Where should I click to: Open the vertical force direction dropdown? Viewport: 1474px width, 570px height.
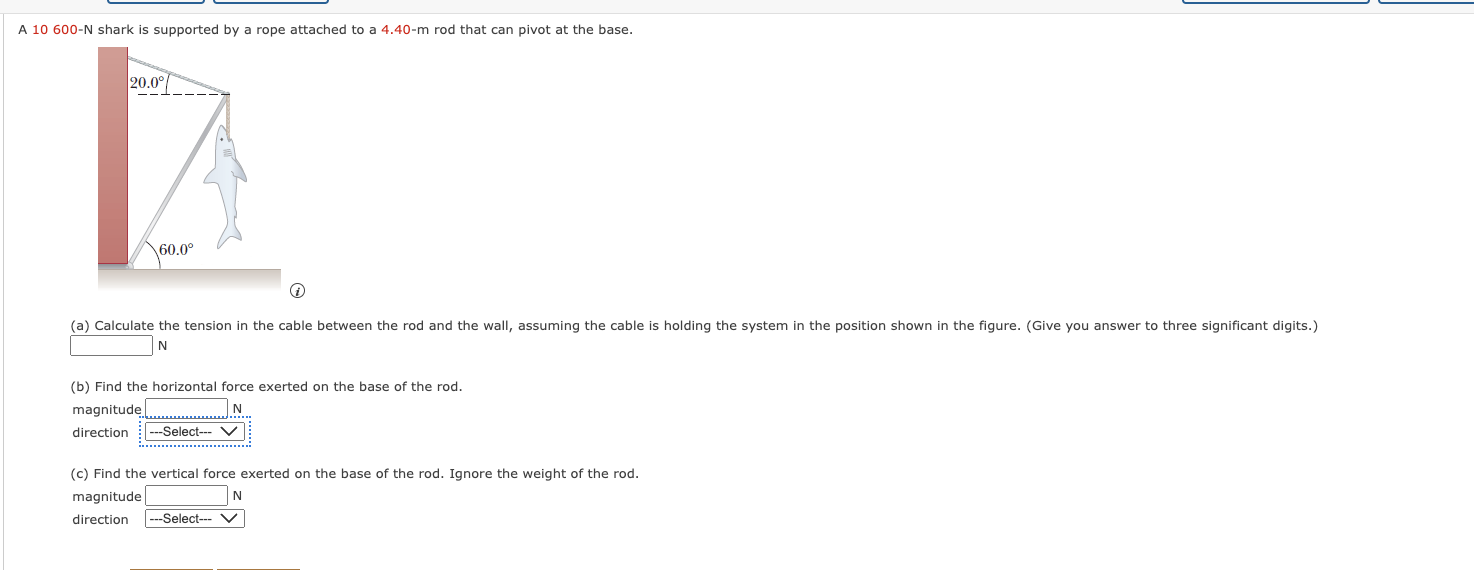tap(195, 519)
